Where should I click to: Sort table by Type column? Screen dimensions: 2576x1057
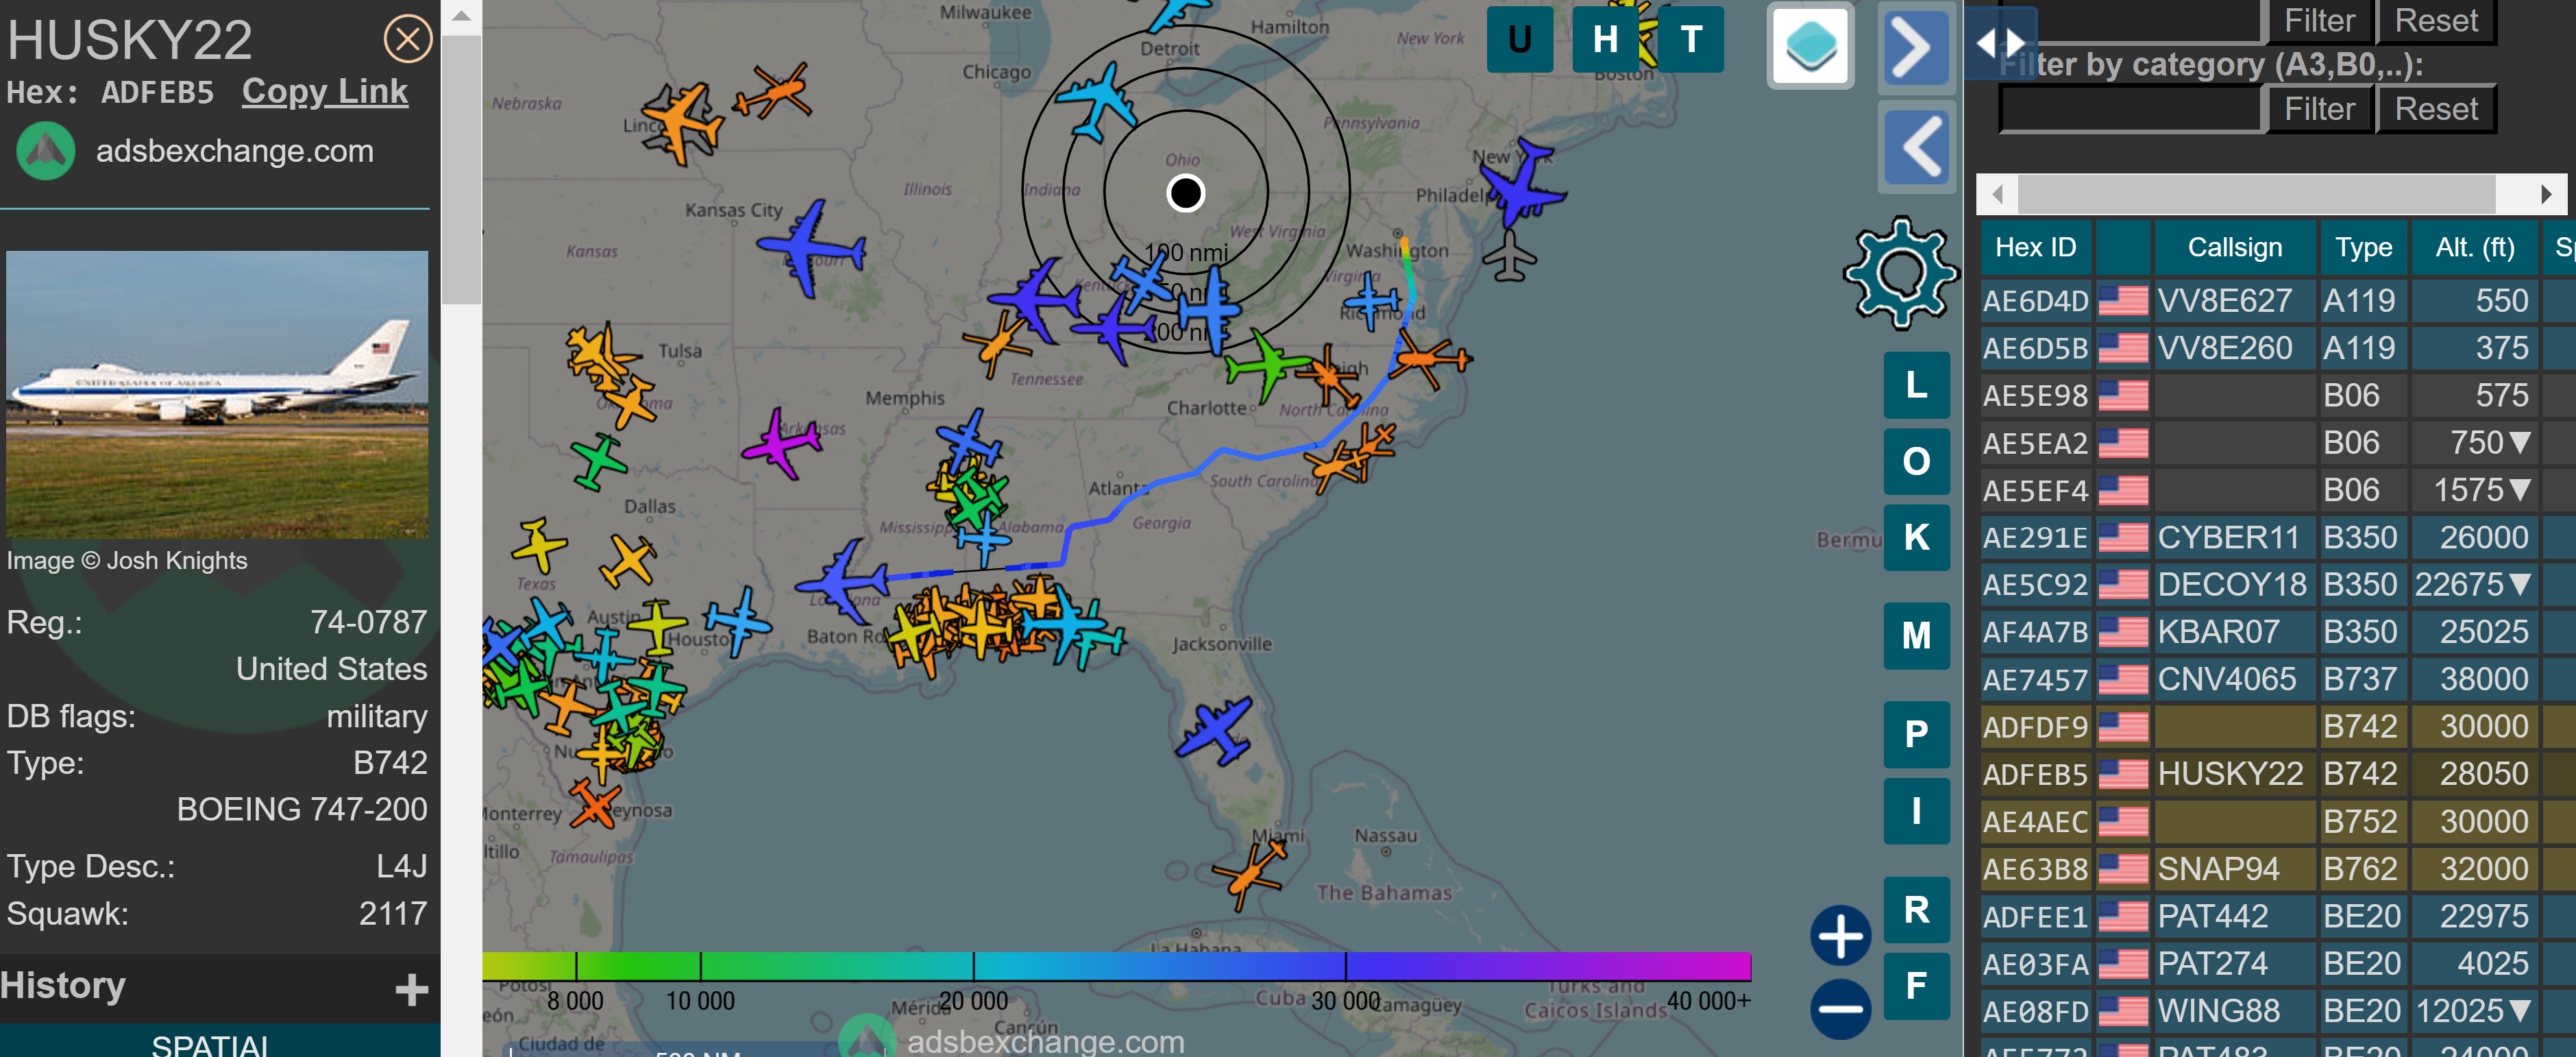click(x=2363, y=248)
